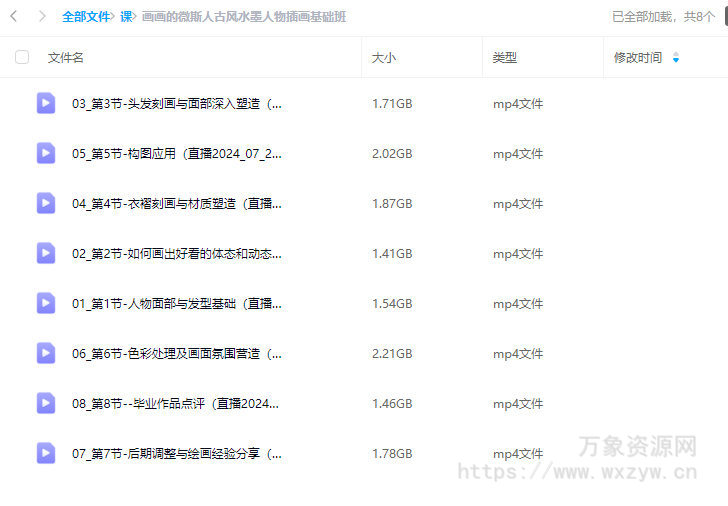Viewport: 728px width, 506px height.
Task: Open the 课 breadcrumb folder link
Action: tap(126, 17)
